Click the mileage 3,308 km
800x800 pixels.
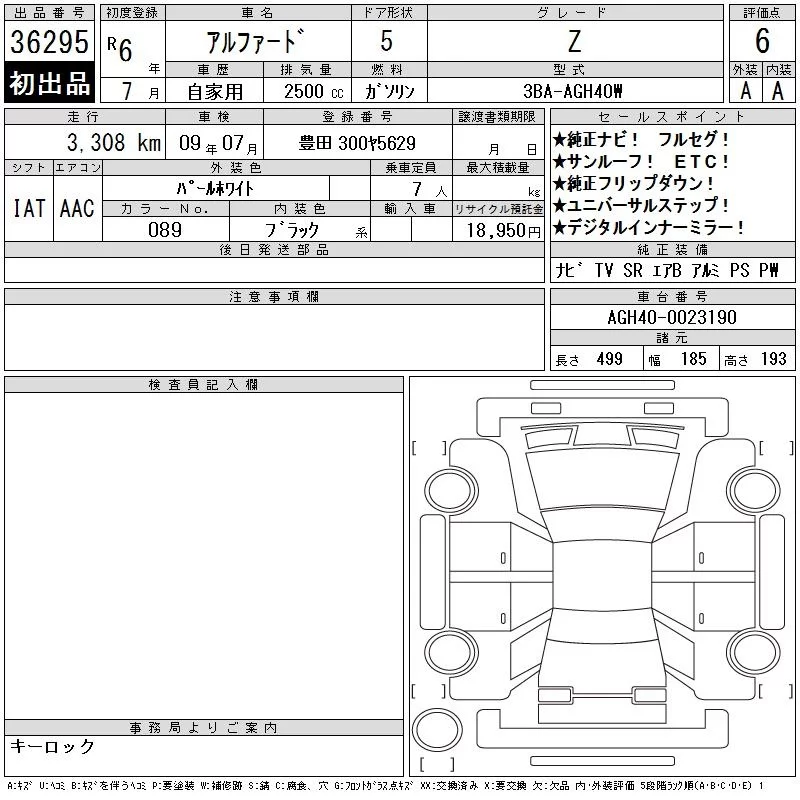pos(114,143)
